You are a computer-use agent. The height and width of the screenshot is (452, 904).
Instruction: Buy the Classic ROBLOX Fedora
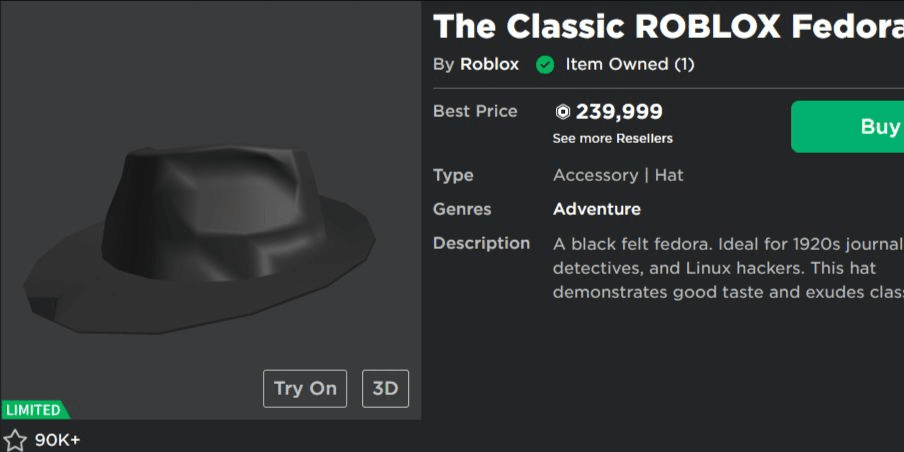pyautogui.click(x=848, y=127)
